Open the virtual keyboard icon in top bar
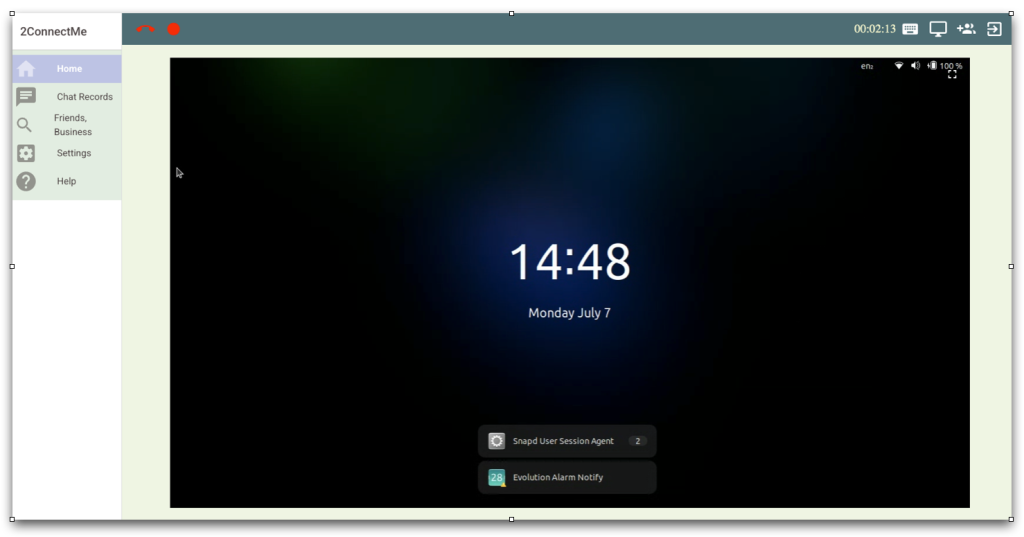1024x537 pixels. (910, 29)
